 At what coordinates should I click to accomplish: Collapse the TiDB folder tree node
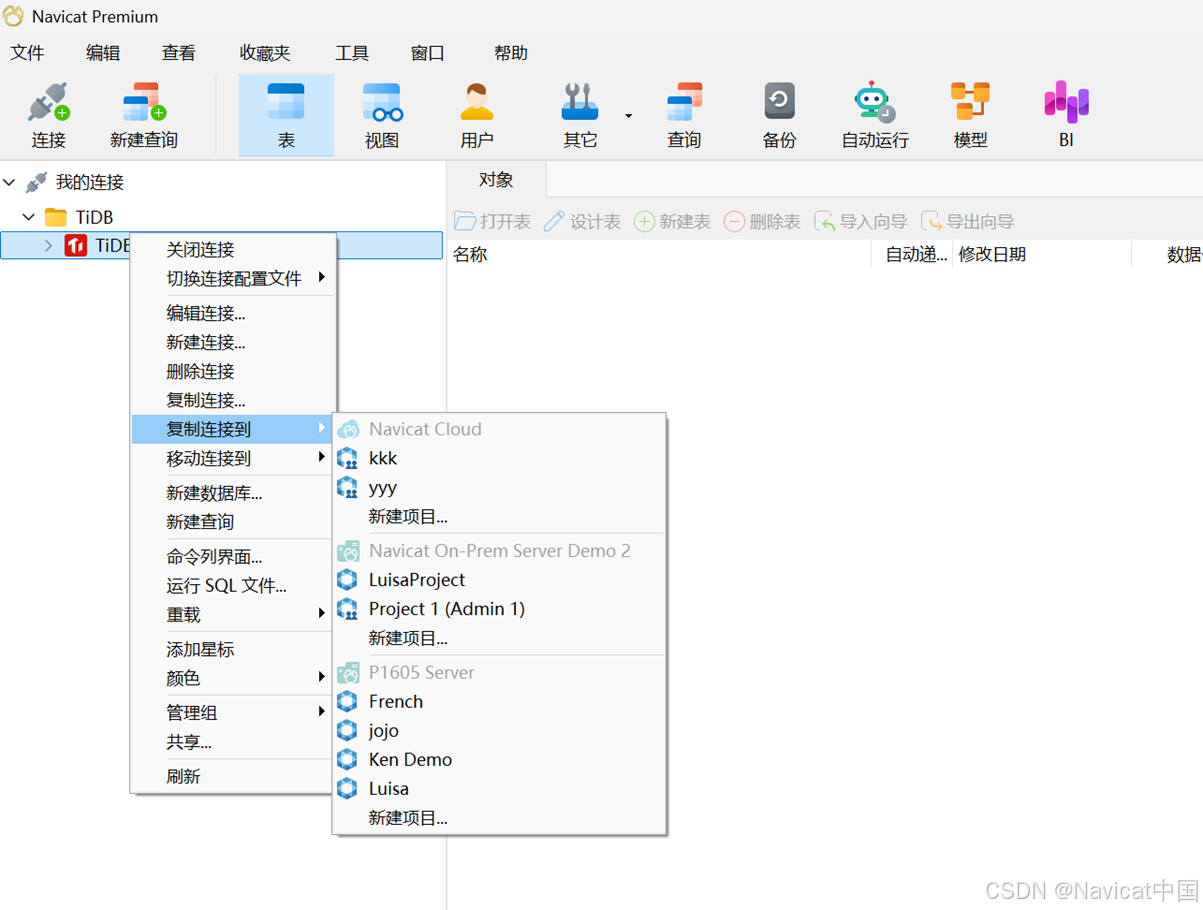[x=29, y=217]
